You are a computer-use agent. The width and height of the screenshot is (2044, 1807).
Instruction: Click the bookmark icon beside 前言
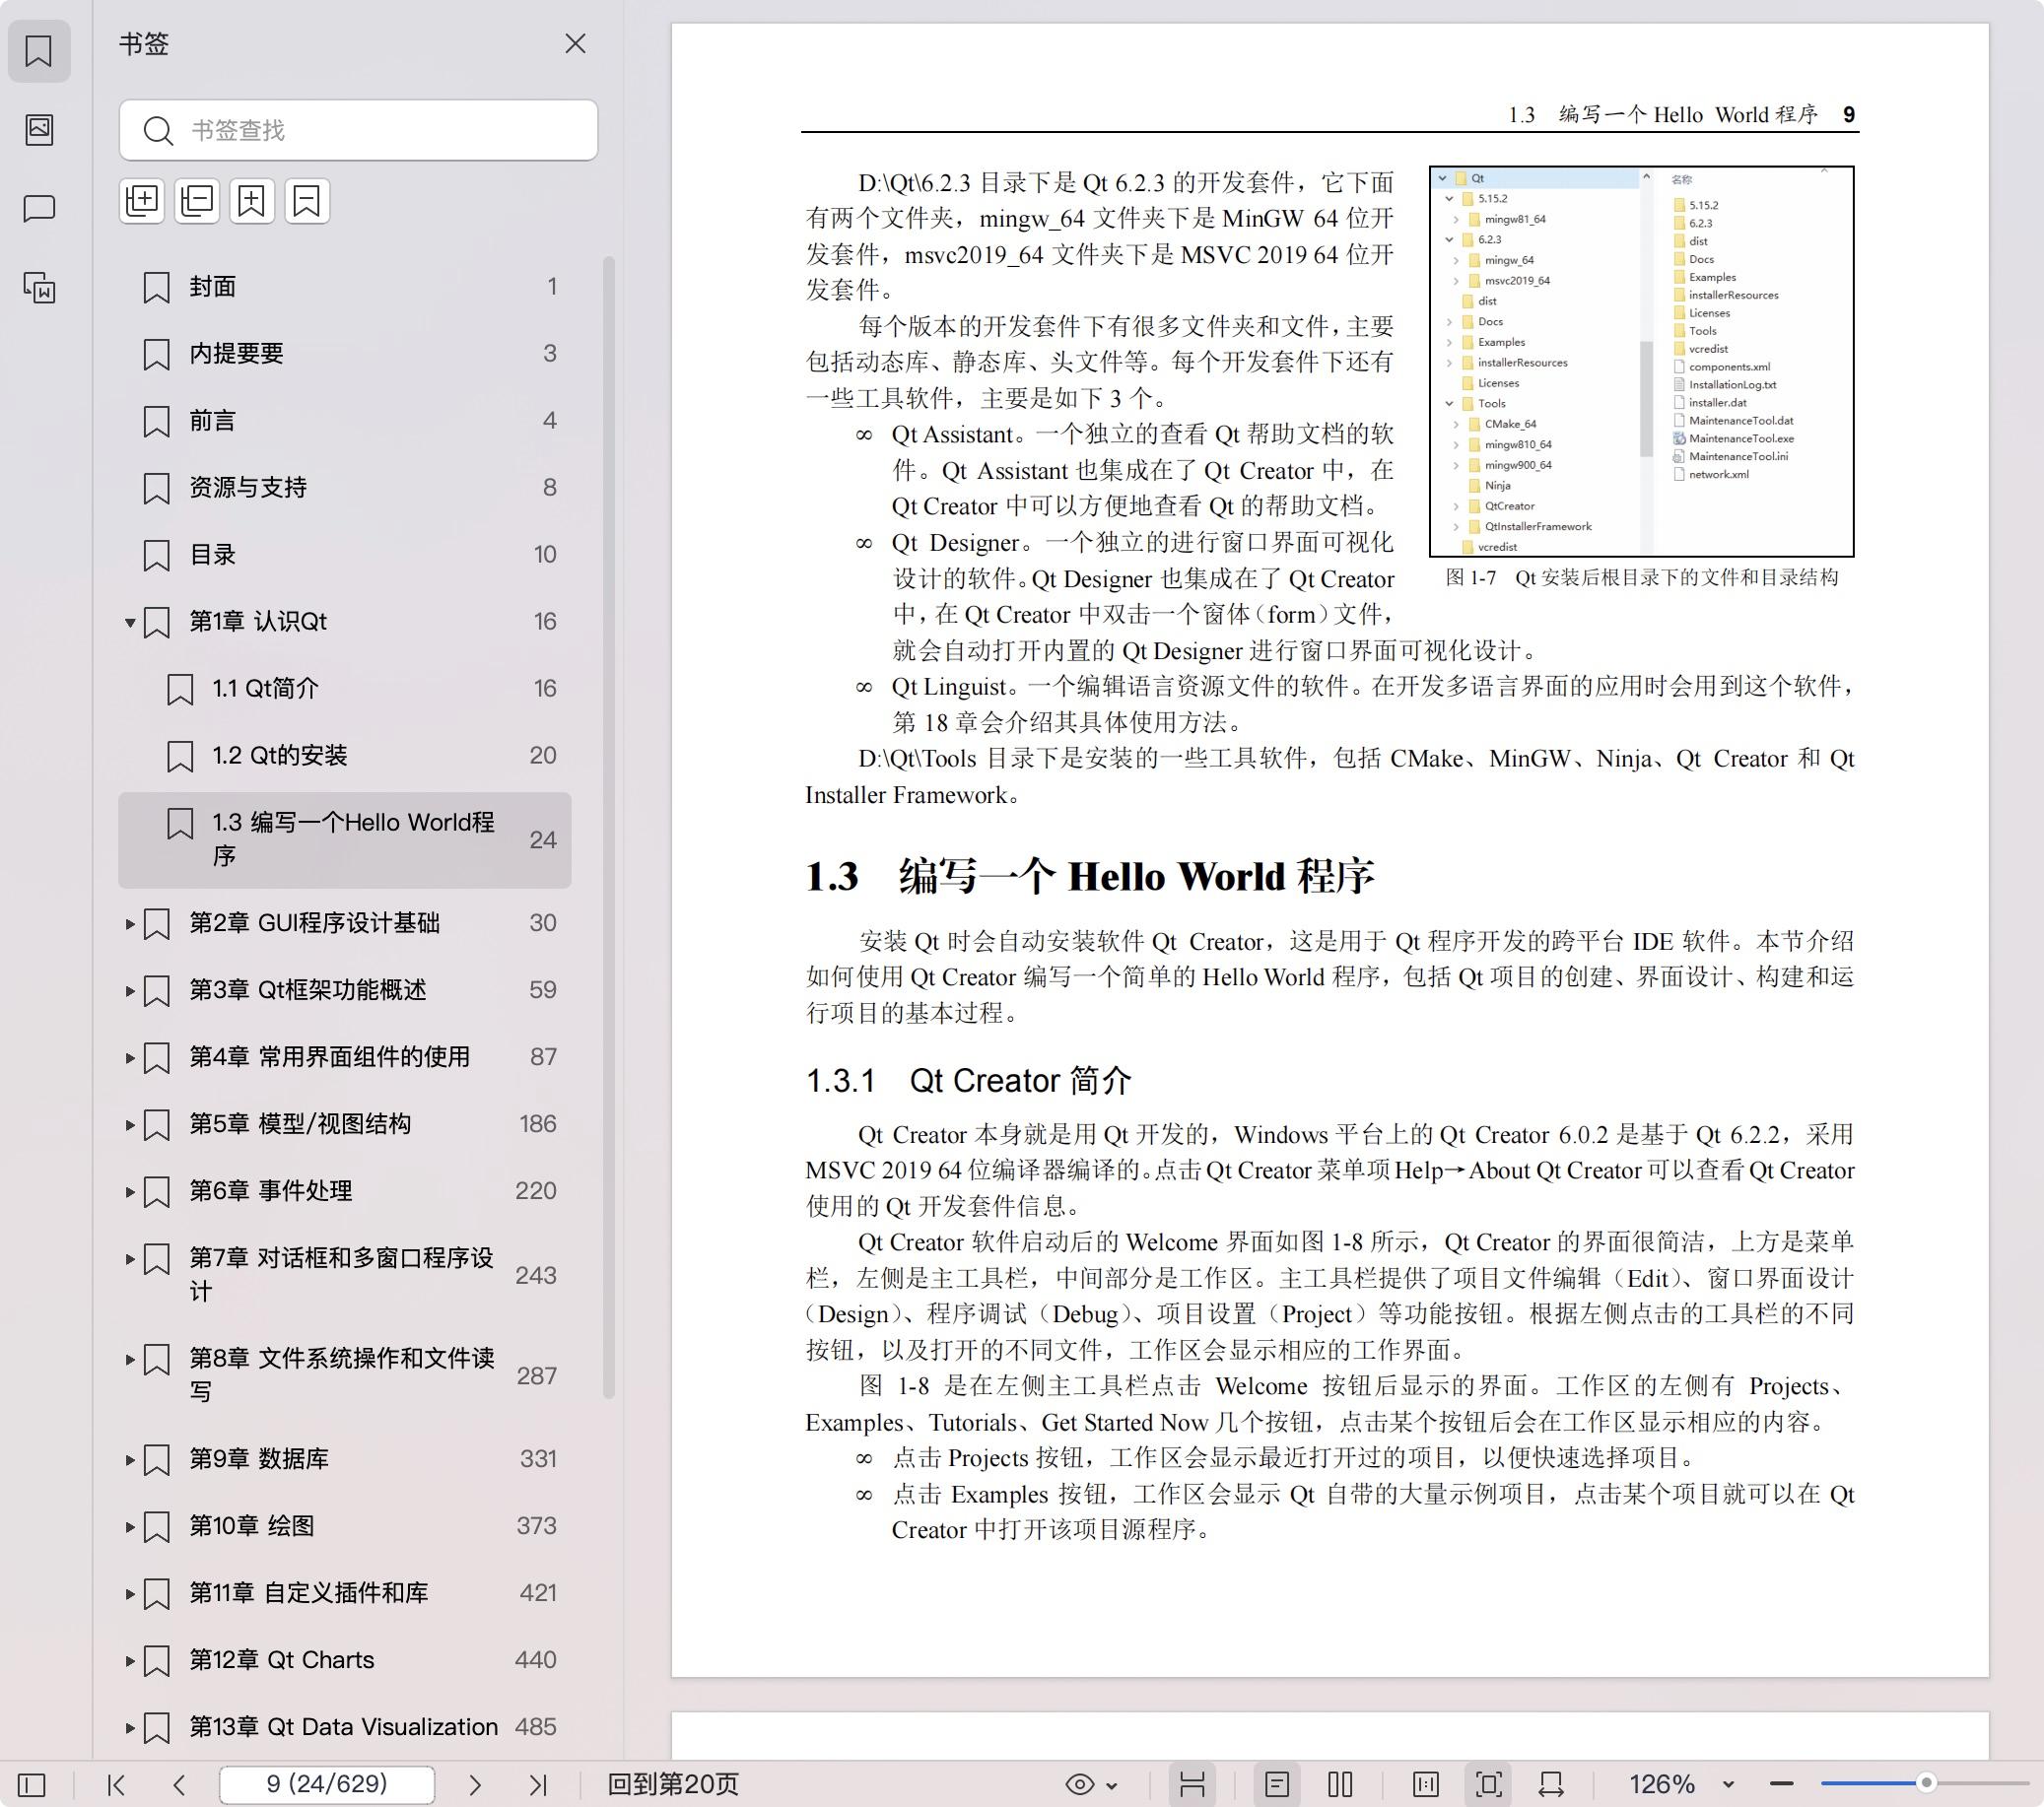(157, 421)
